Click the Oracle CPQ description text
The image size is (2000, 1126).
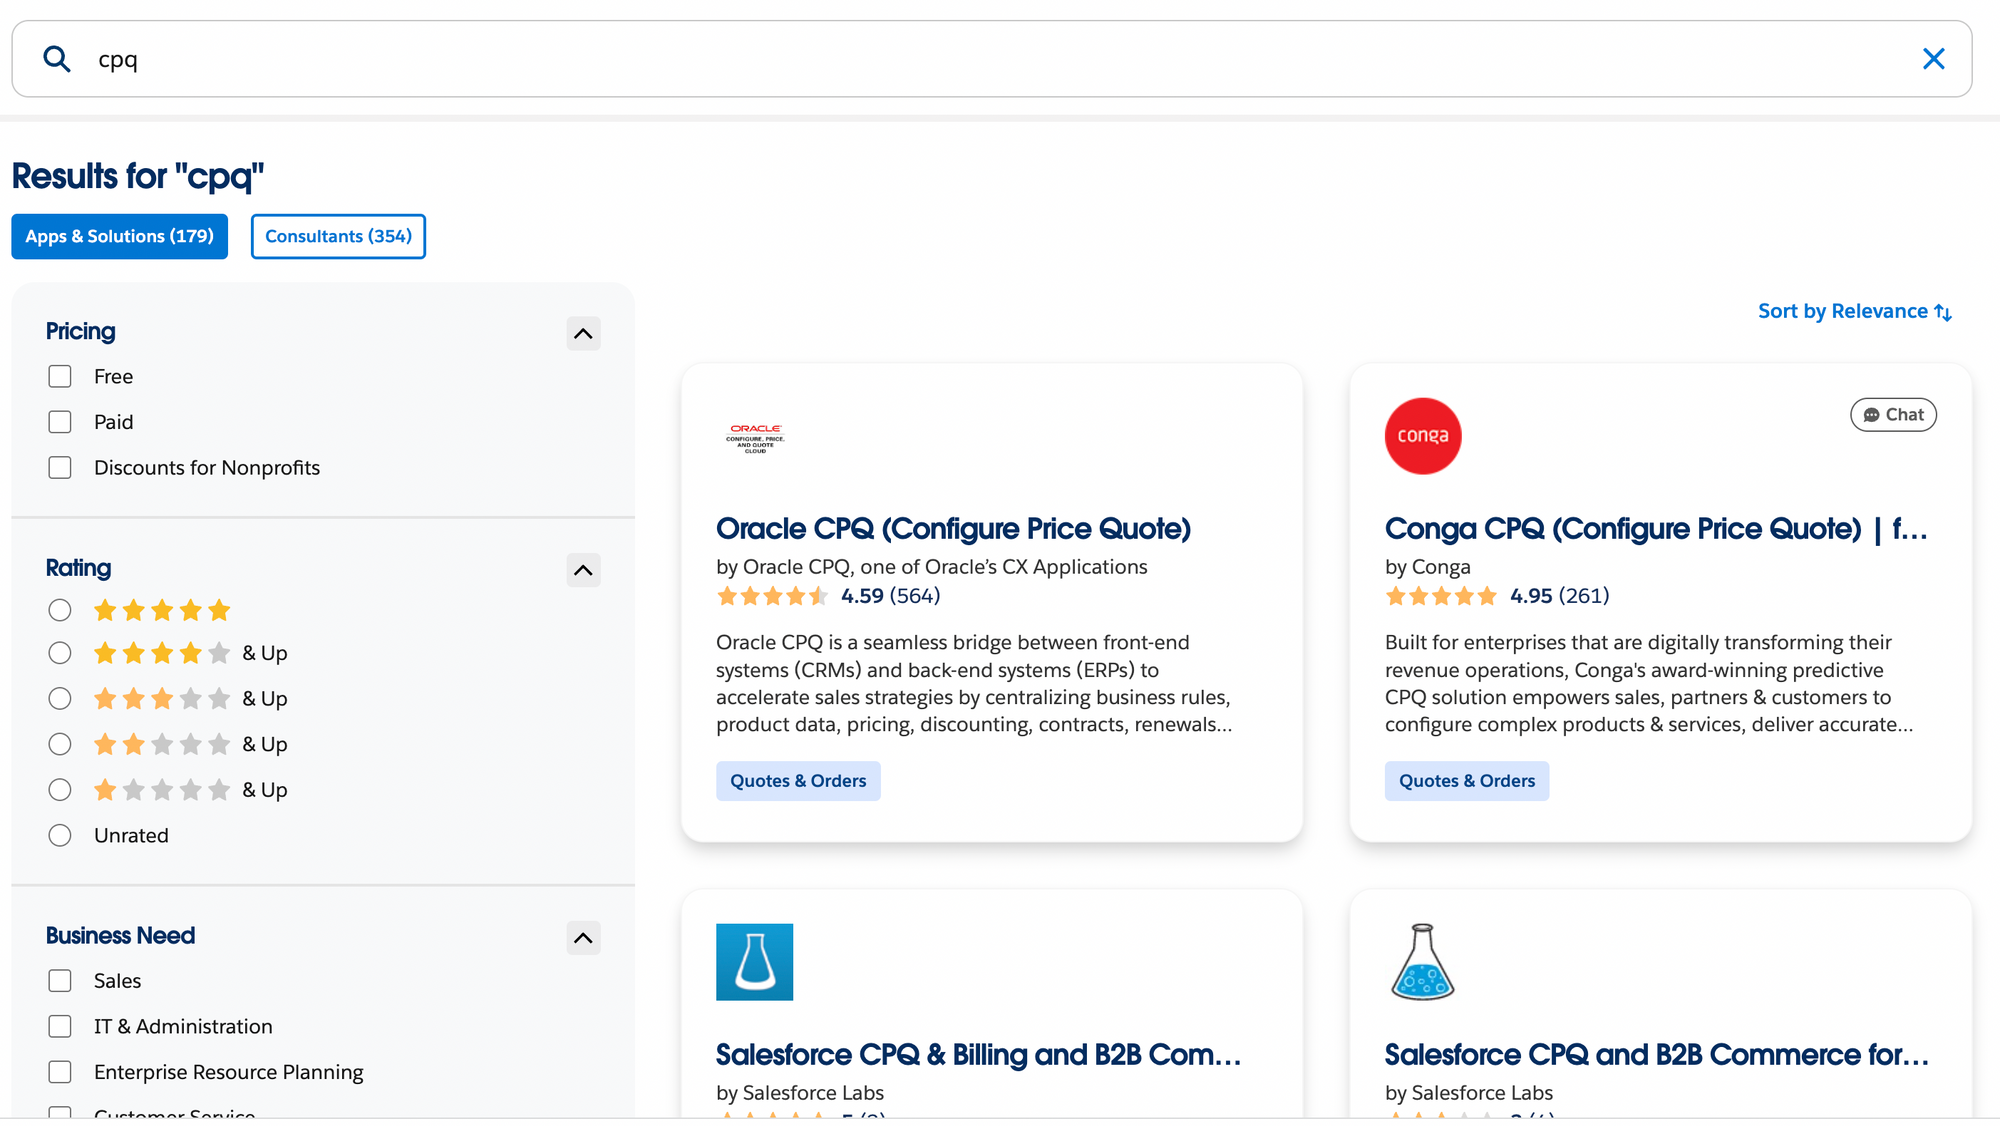[x=975, y=683]
